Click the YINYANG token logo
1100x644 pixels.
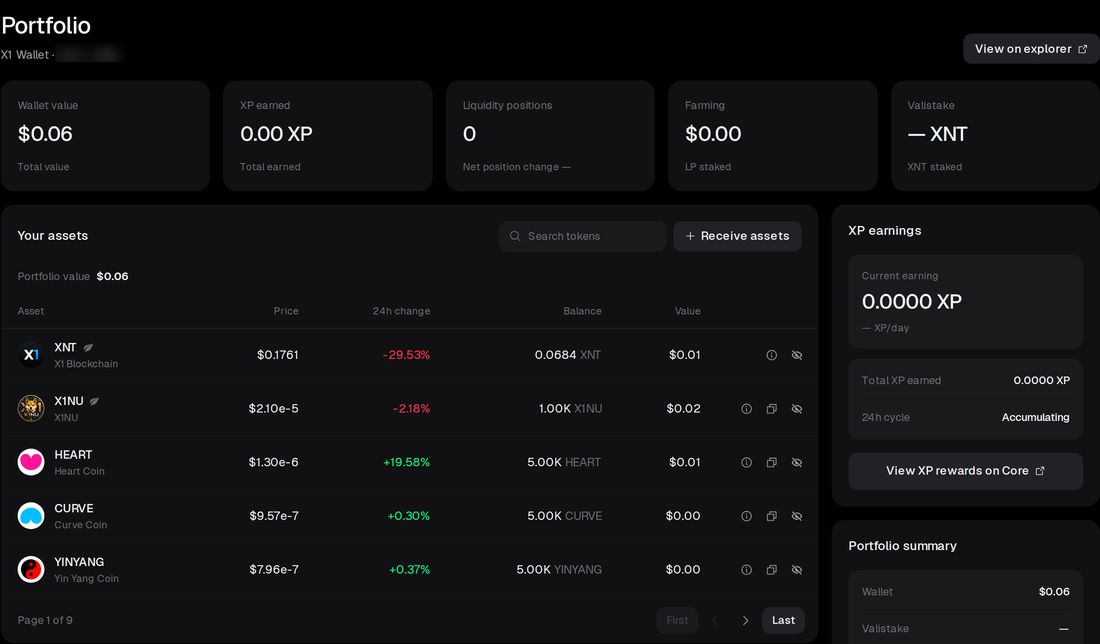(x=31, y=569)
